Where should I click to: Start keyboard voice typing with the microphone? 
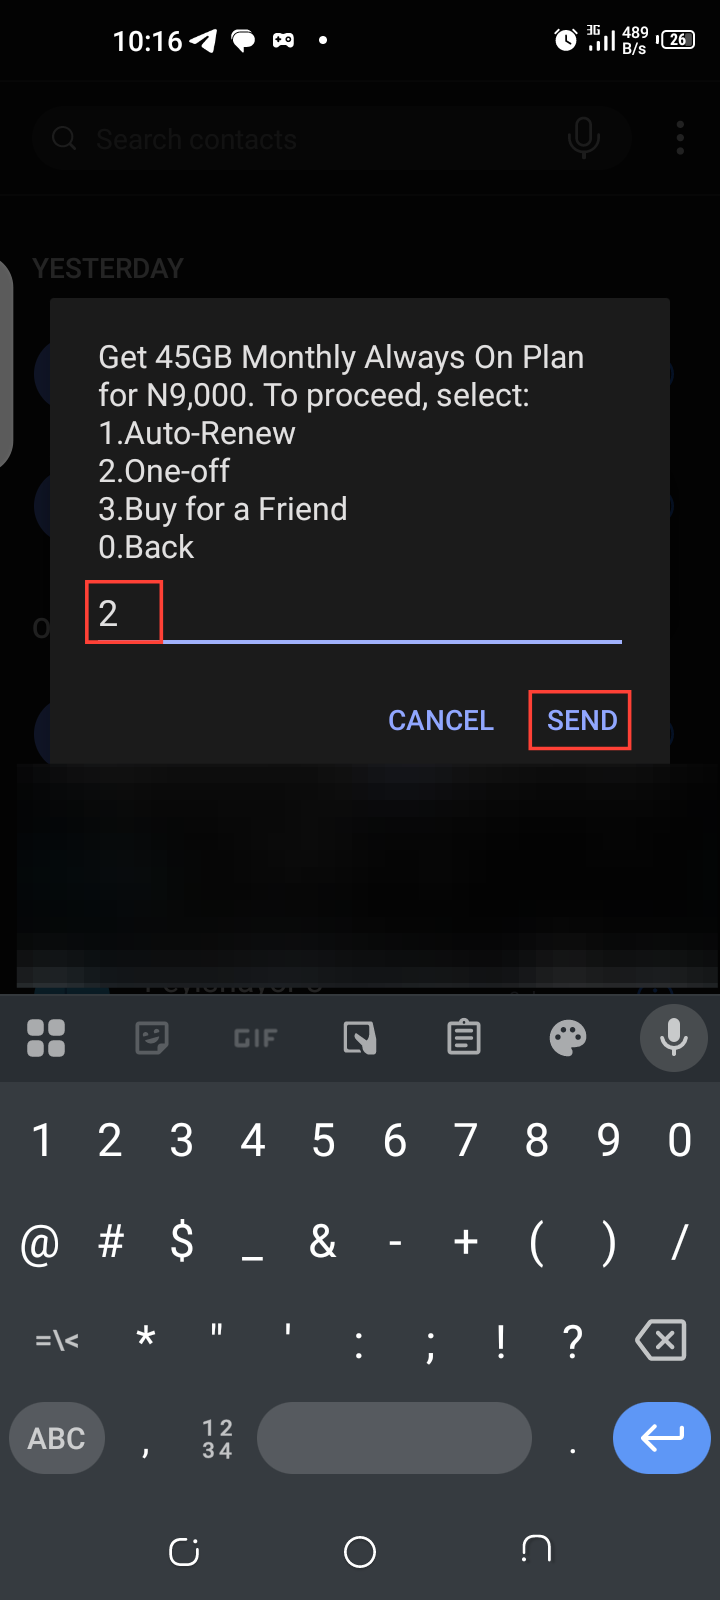point(674,1038)
